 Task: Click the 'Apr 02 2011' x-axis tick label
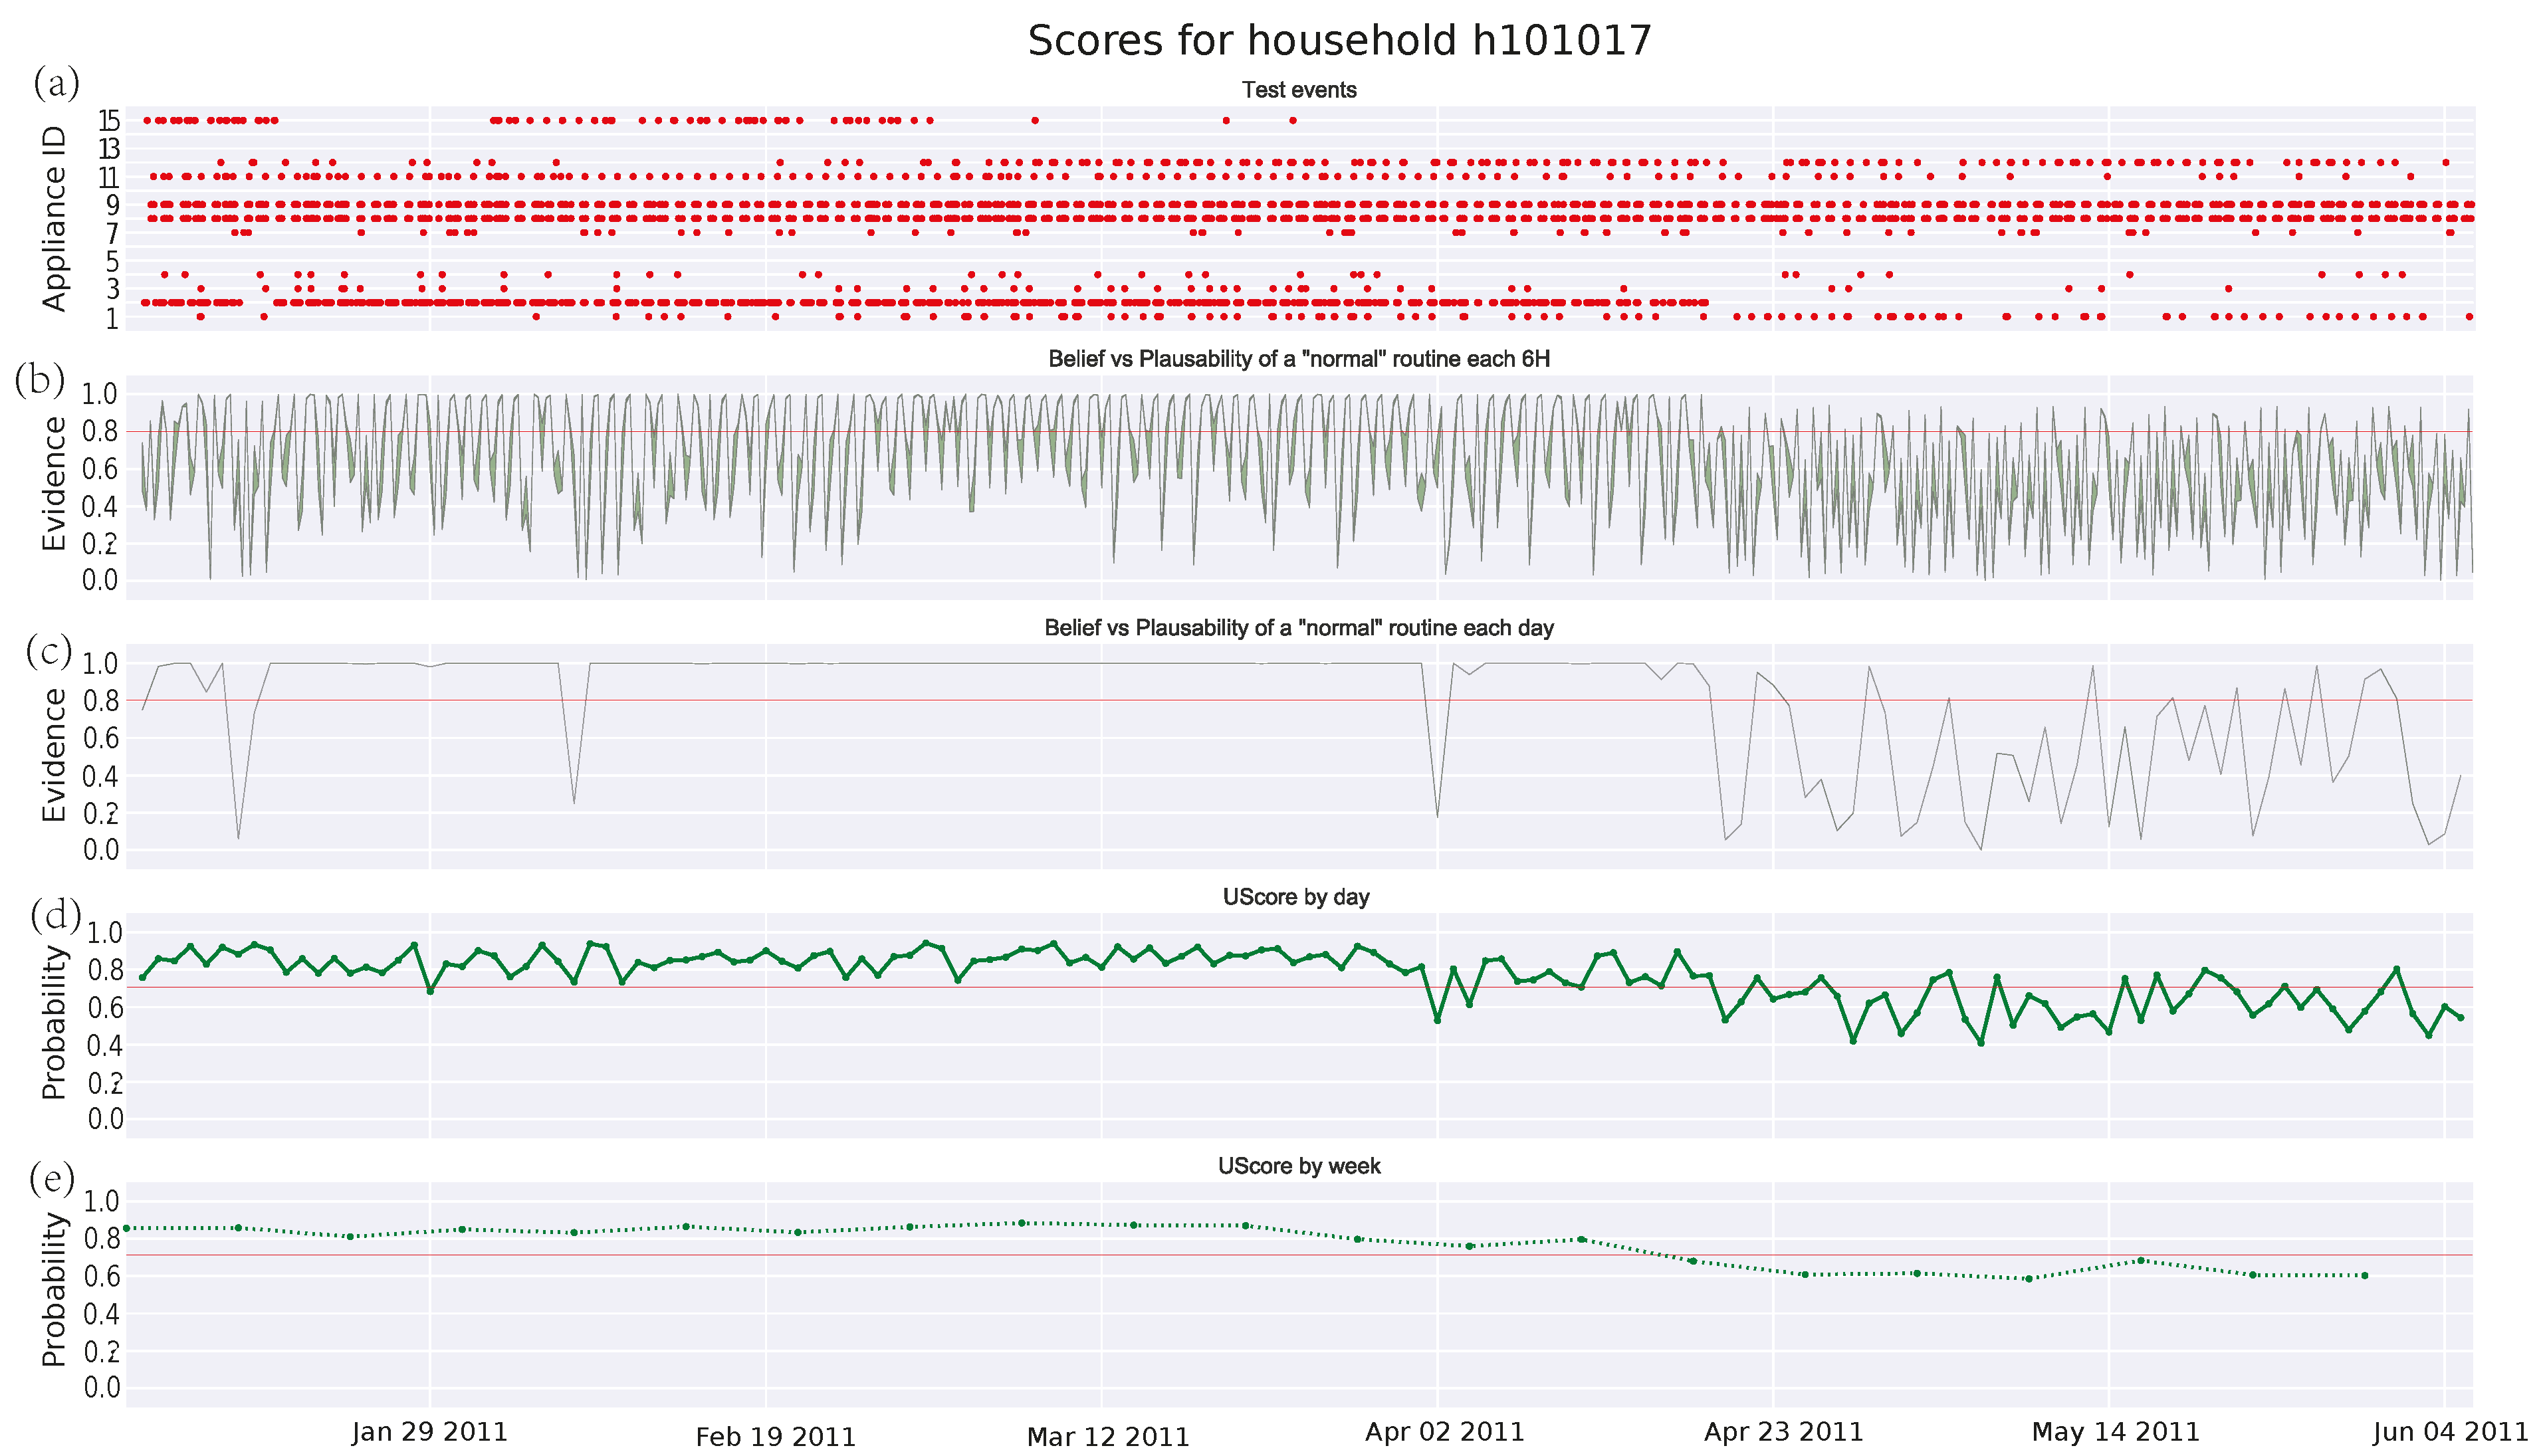pos(1445,1432)
